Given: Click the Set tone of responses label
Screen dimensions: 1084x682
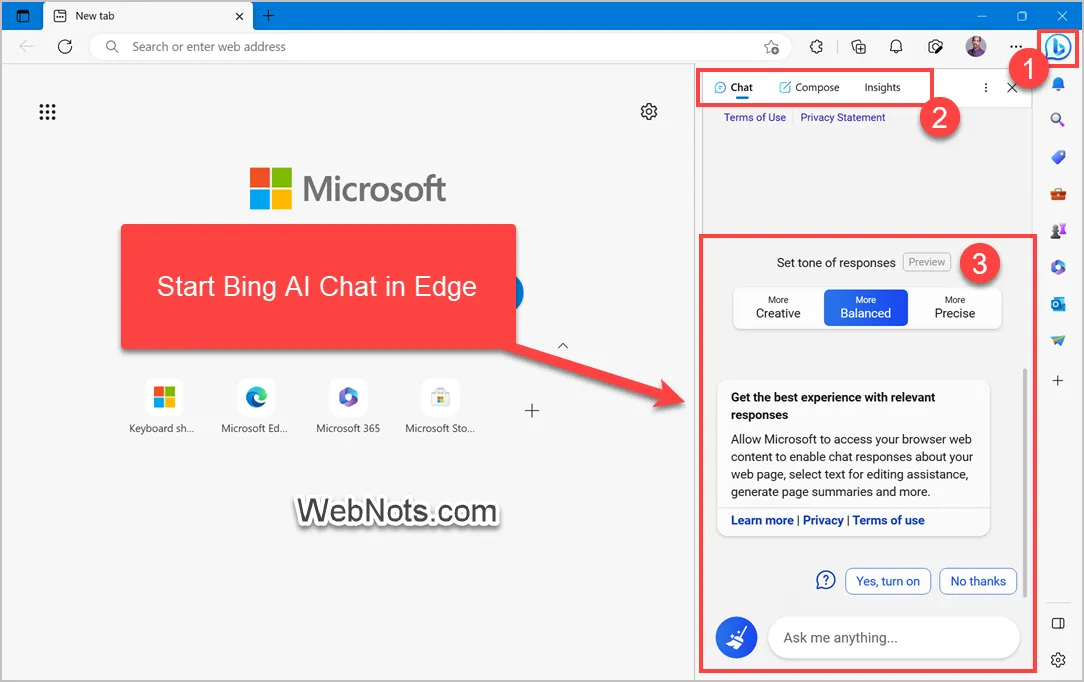Looking at the screenshot, I should click(836, 263).
